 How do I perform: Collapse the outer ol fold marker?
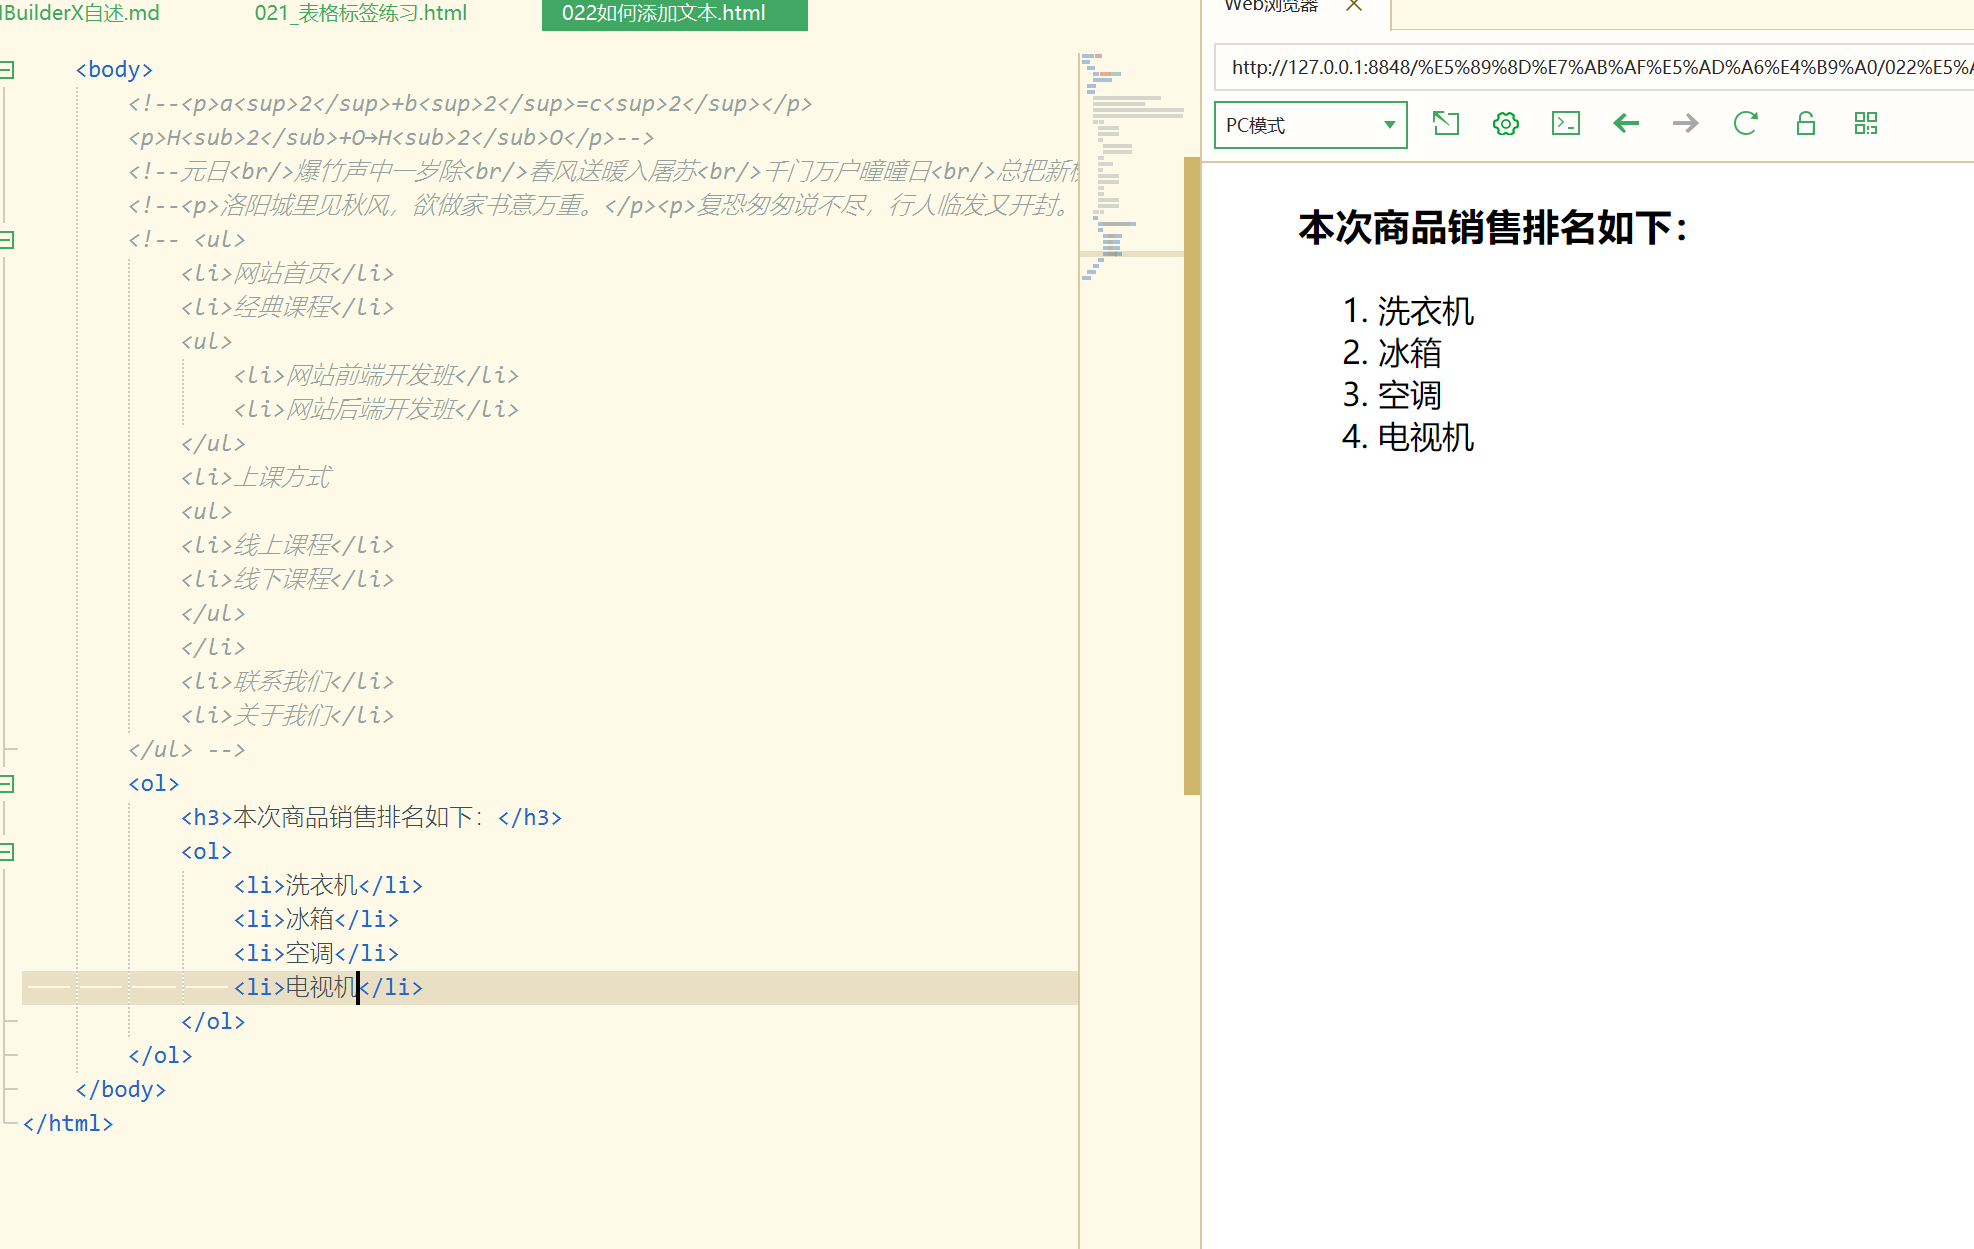[x=7, y=784]
